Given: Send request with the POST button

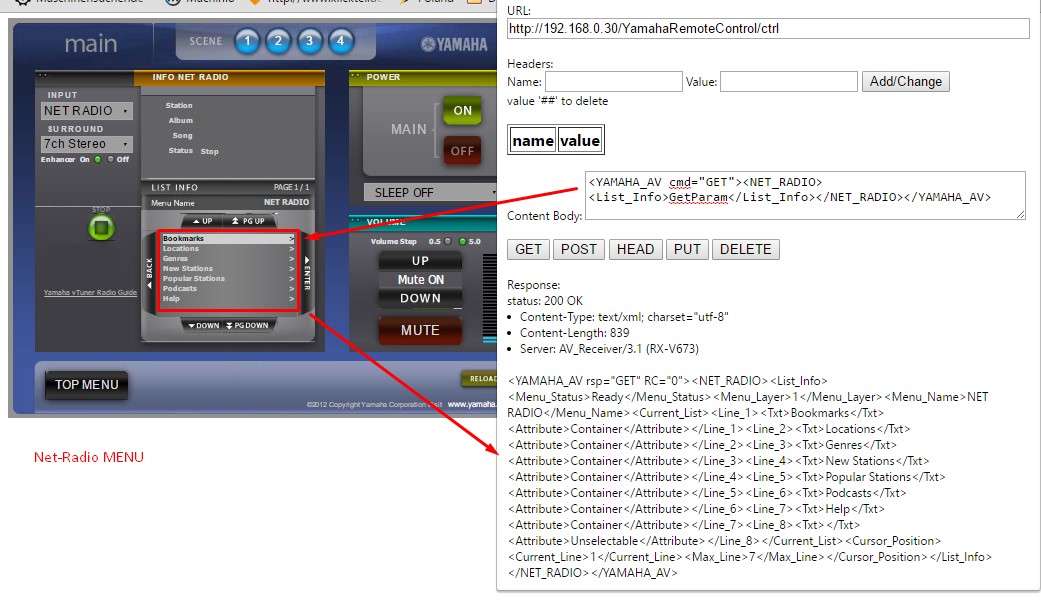Looking at the screenshot, I should pos(579,250).
